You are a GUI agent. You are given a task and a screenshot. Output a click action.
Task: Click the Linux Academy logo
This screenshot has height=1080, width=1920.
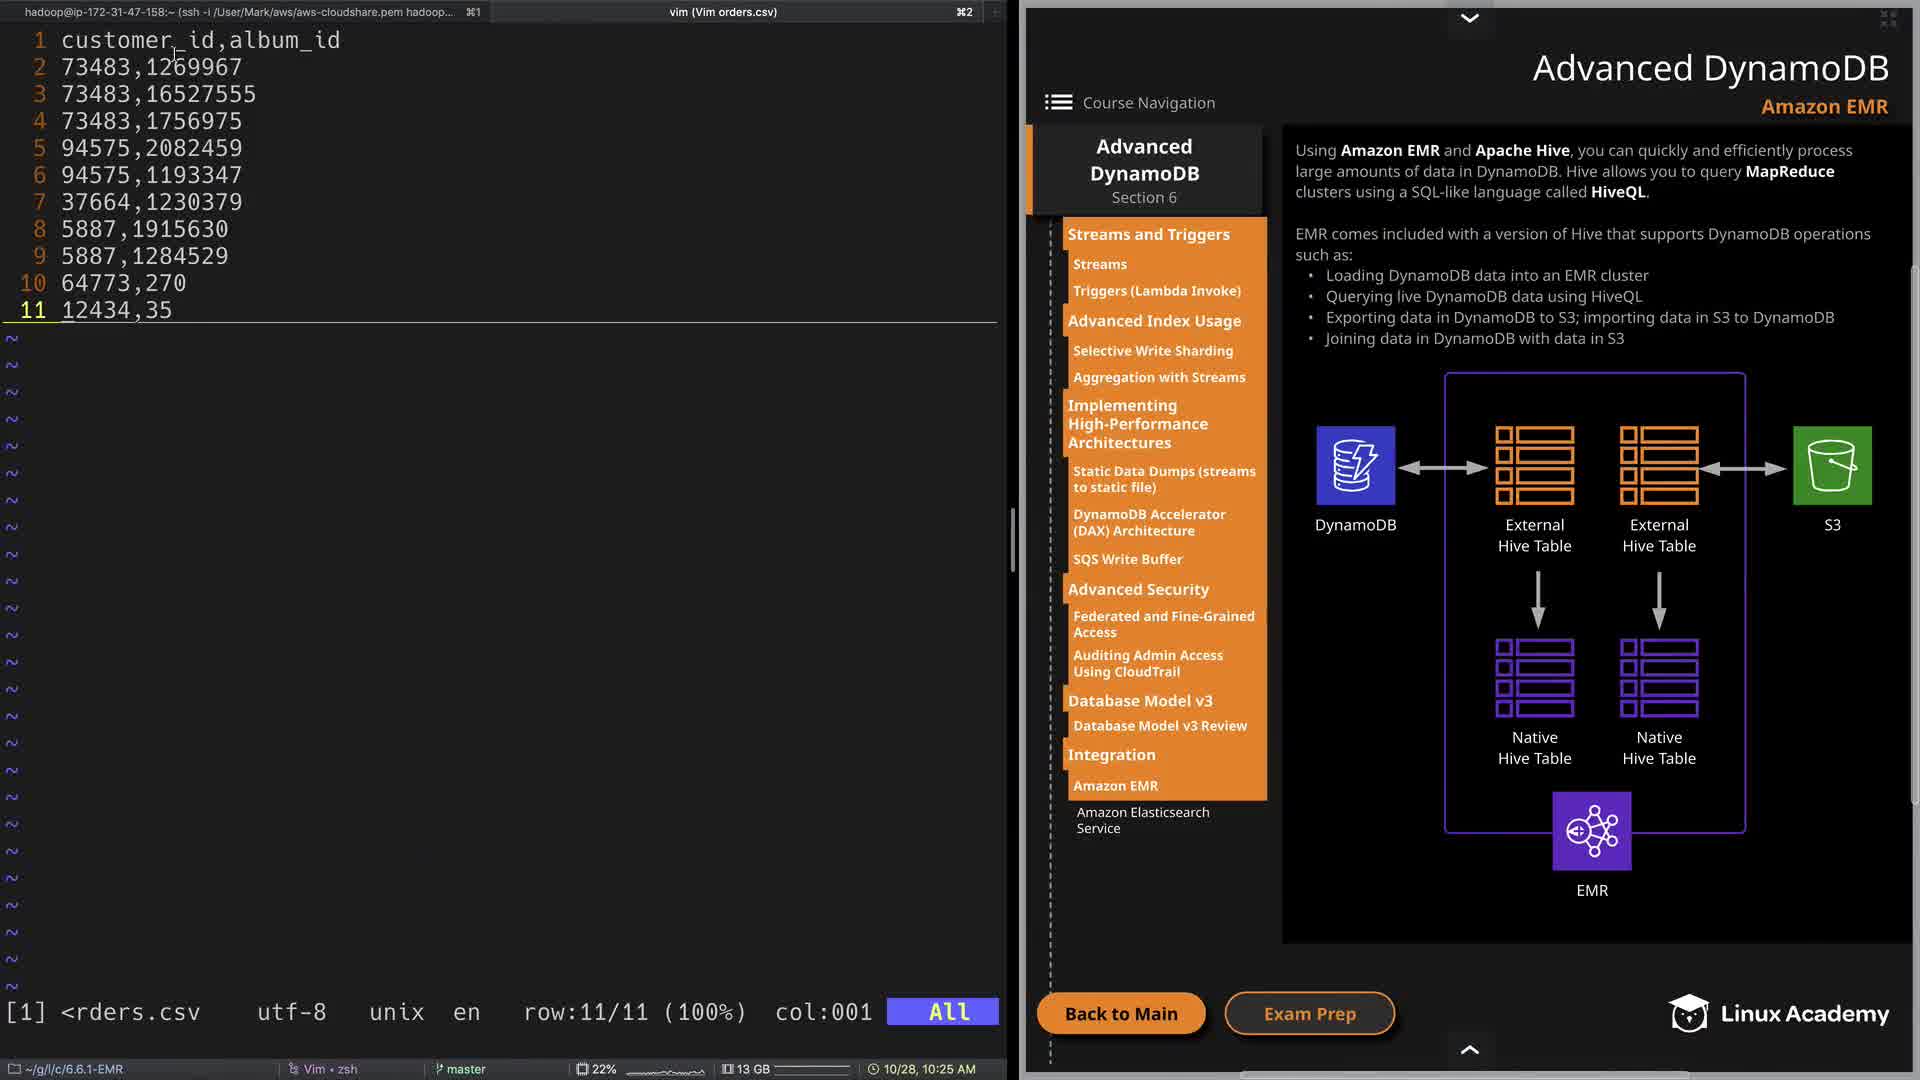pyautogui.click(x=1779, y=1013)
